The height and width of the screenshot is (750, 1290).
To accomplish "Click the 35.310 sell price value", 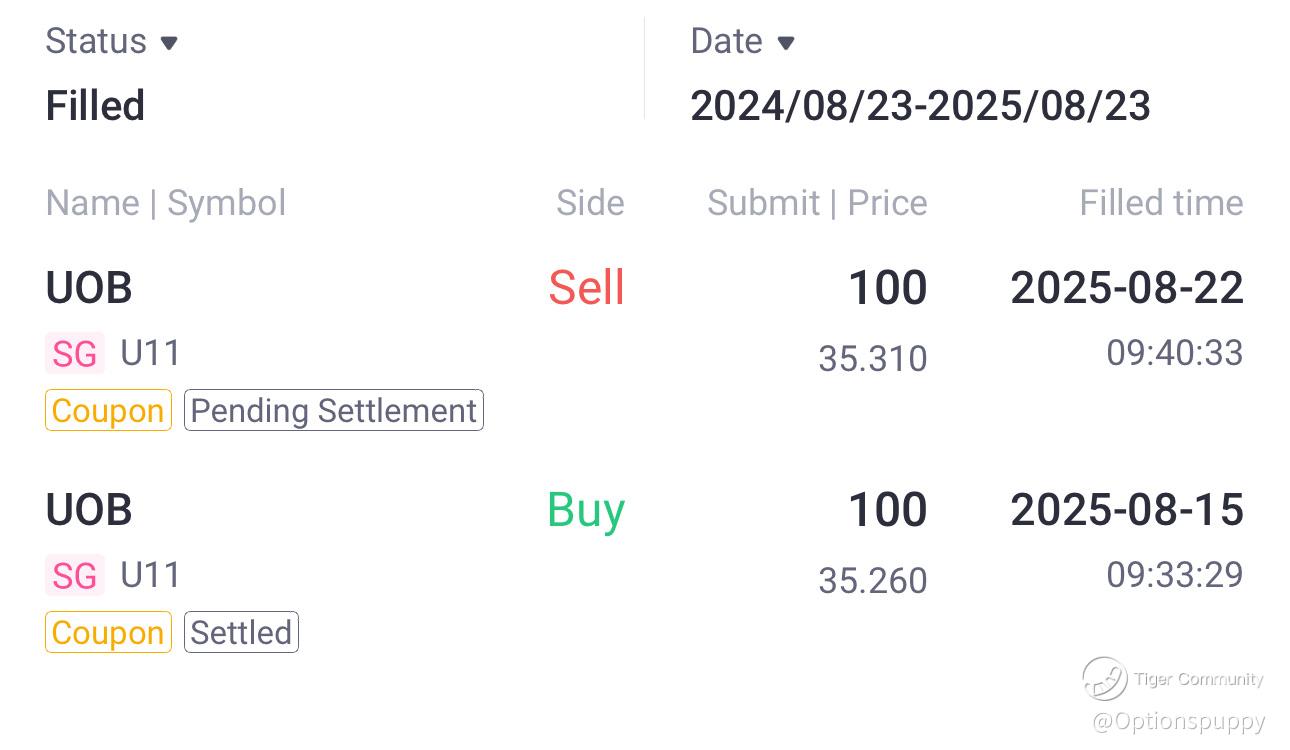I will click(872, 358).
